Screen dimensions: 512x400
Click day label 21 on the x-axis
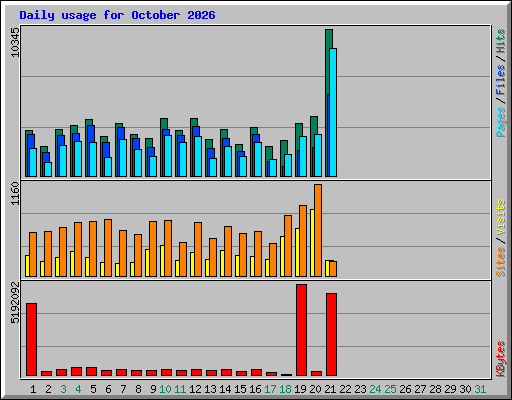(x=330, y=389)
